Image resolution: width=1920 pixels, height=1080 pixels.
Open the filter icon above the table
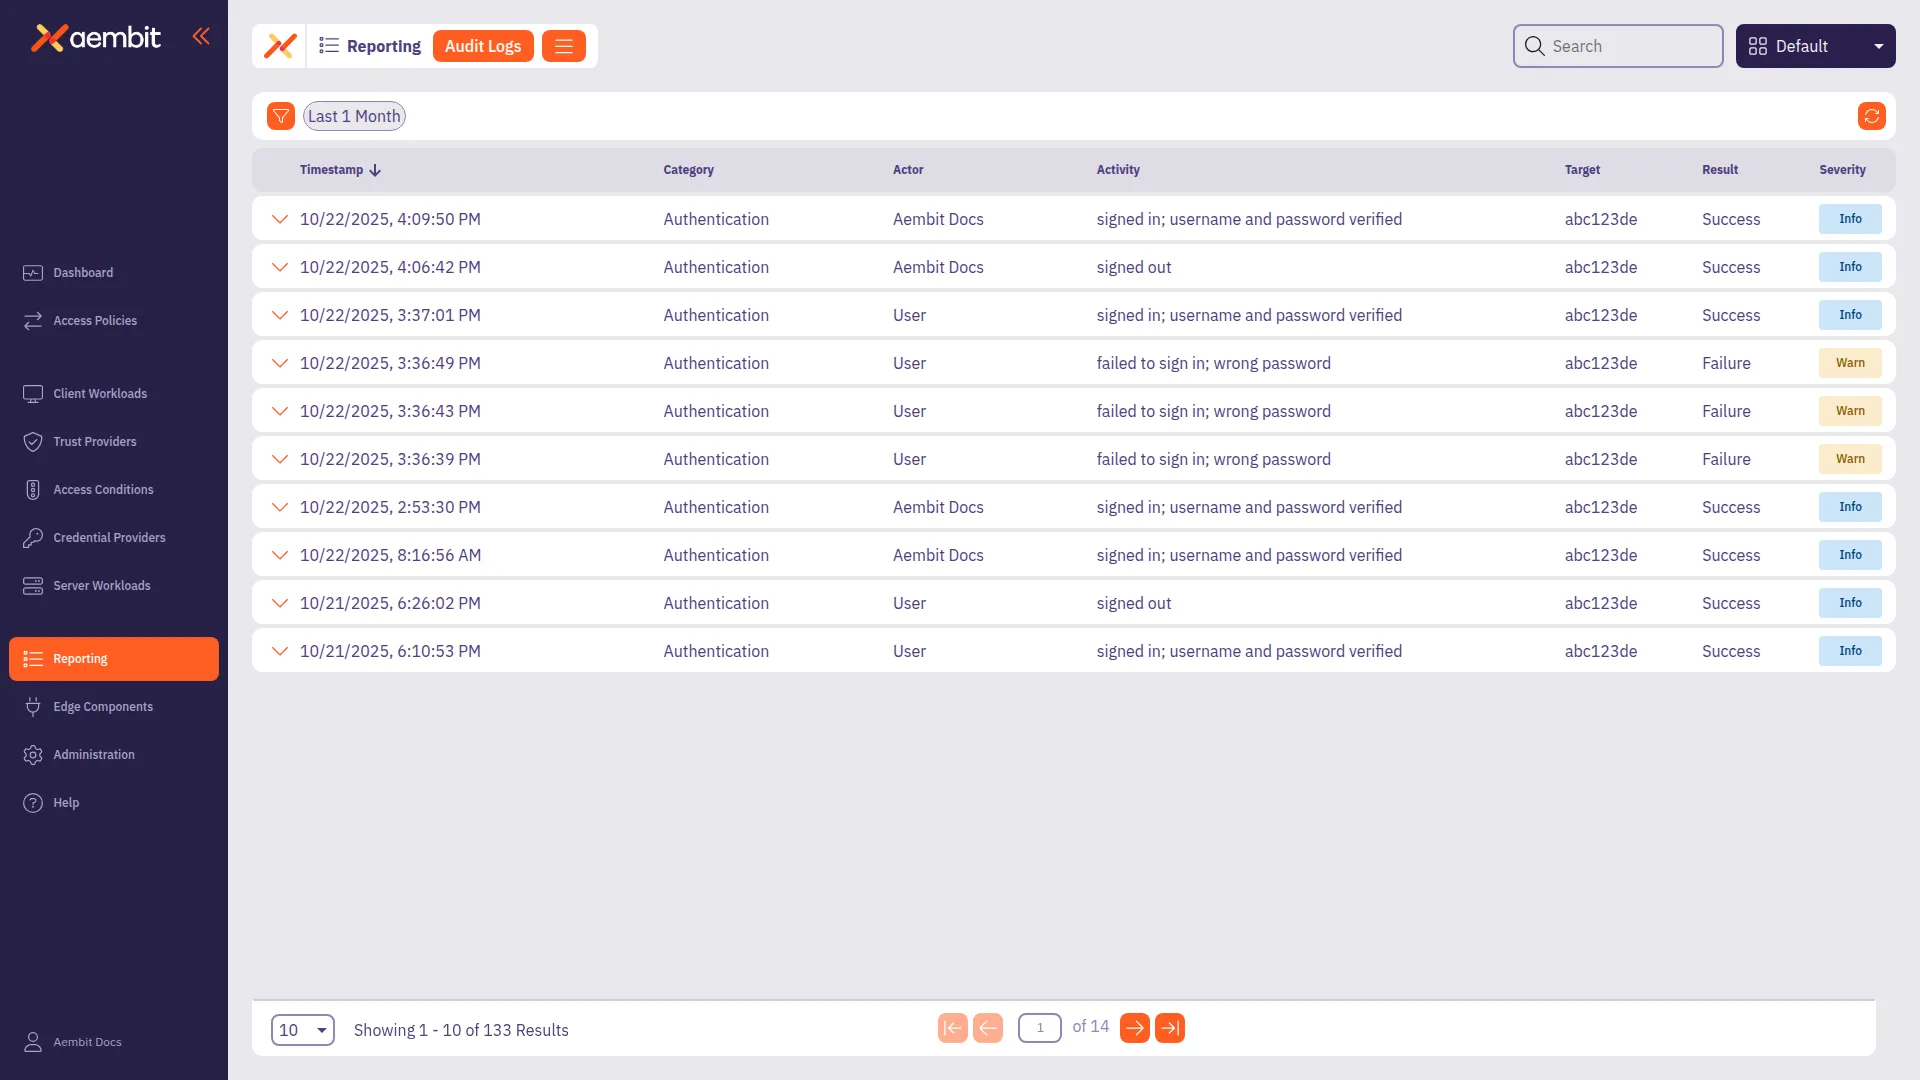tap(280, 115)
